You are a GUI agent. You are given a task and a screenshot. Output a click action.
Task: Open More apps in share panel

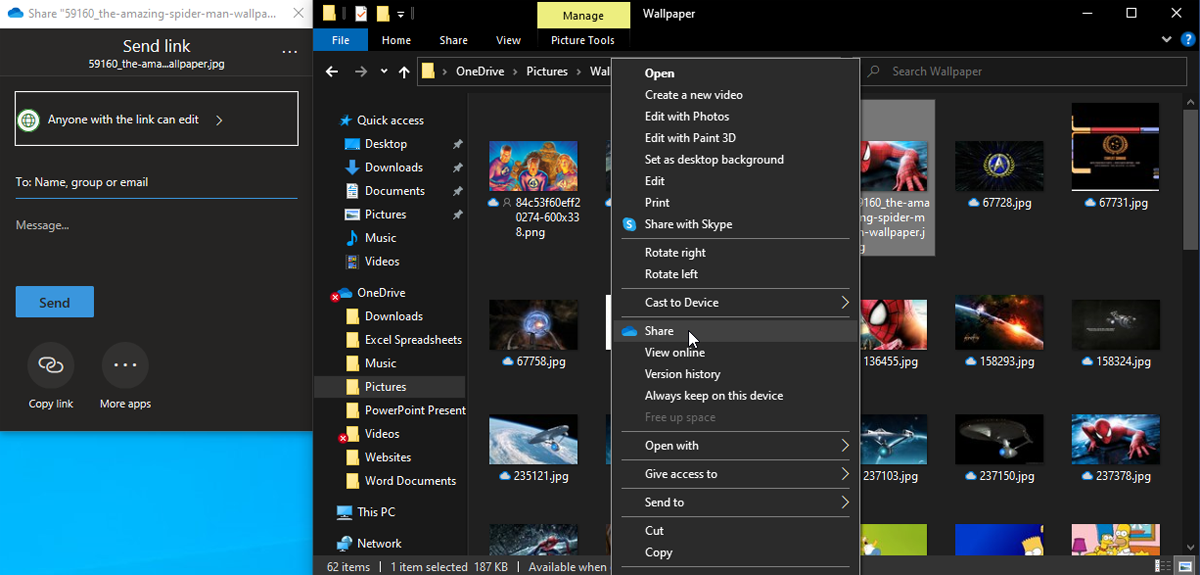[x=125, y=365]
